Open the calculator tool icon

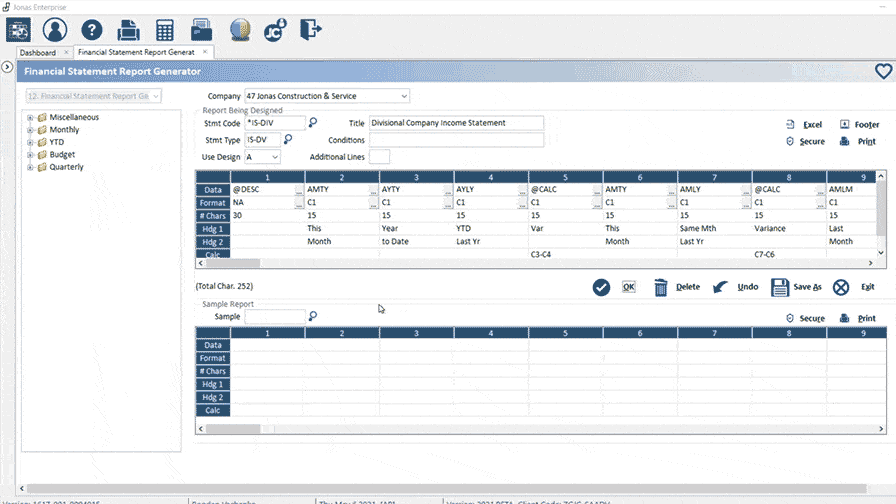(x=165, y=30)
